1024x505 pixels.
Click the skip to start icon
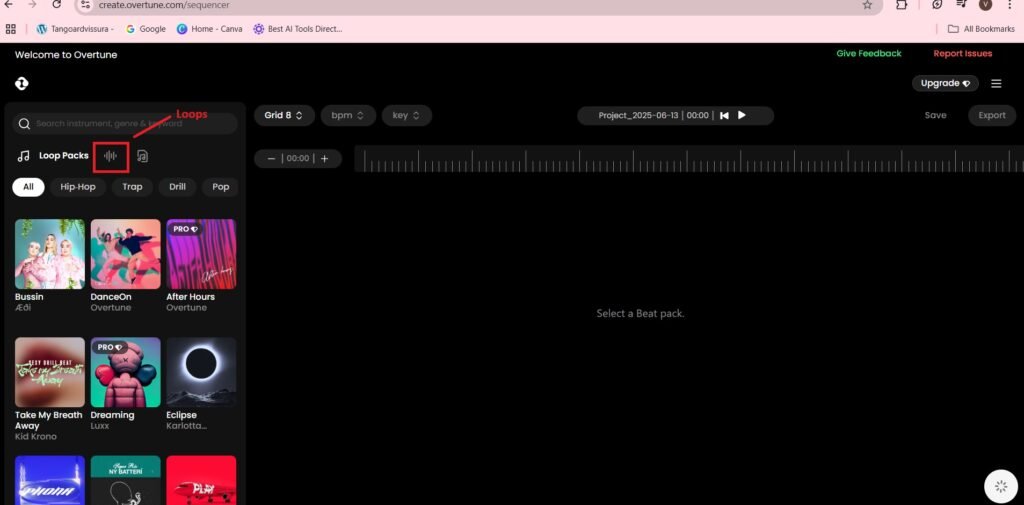click(x=724, y=116)
